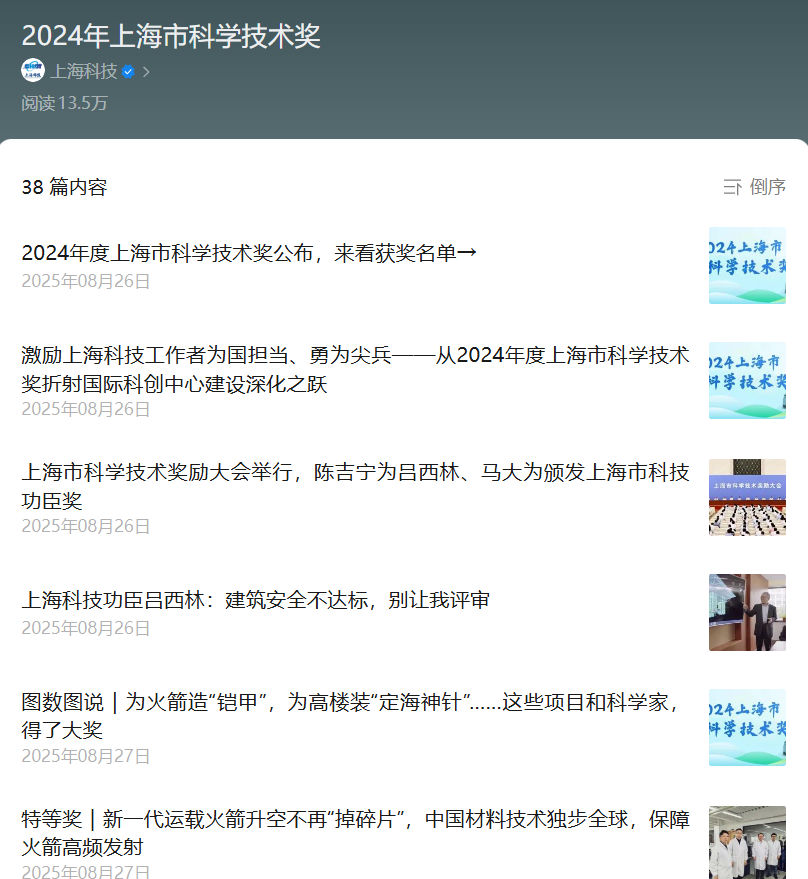This screenshot has width=808, height=879.
Task: Open article 图数图说｜为火箭造“铠甲”
Action: click(x=351, y=716)
